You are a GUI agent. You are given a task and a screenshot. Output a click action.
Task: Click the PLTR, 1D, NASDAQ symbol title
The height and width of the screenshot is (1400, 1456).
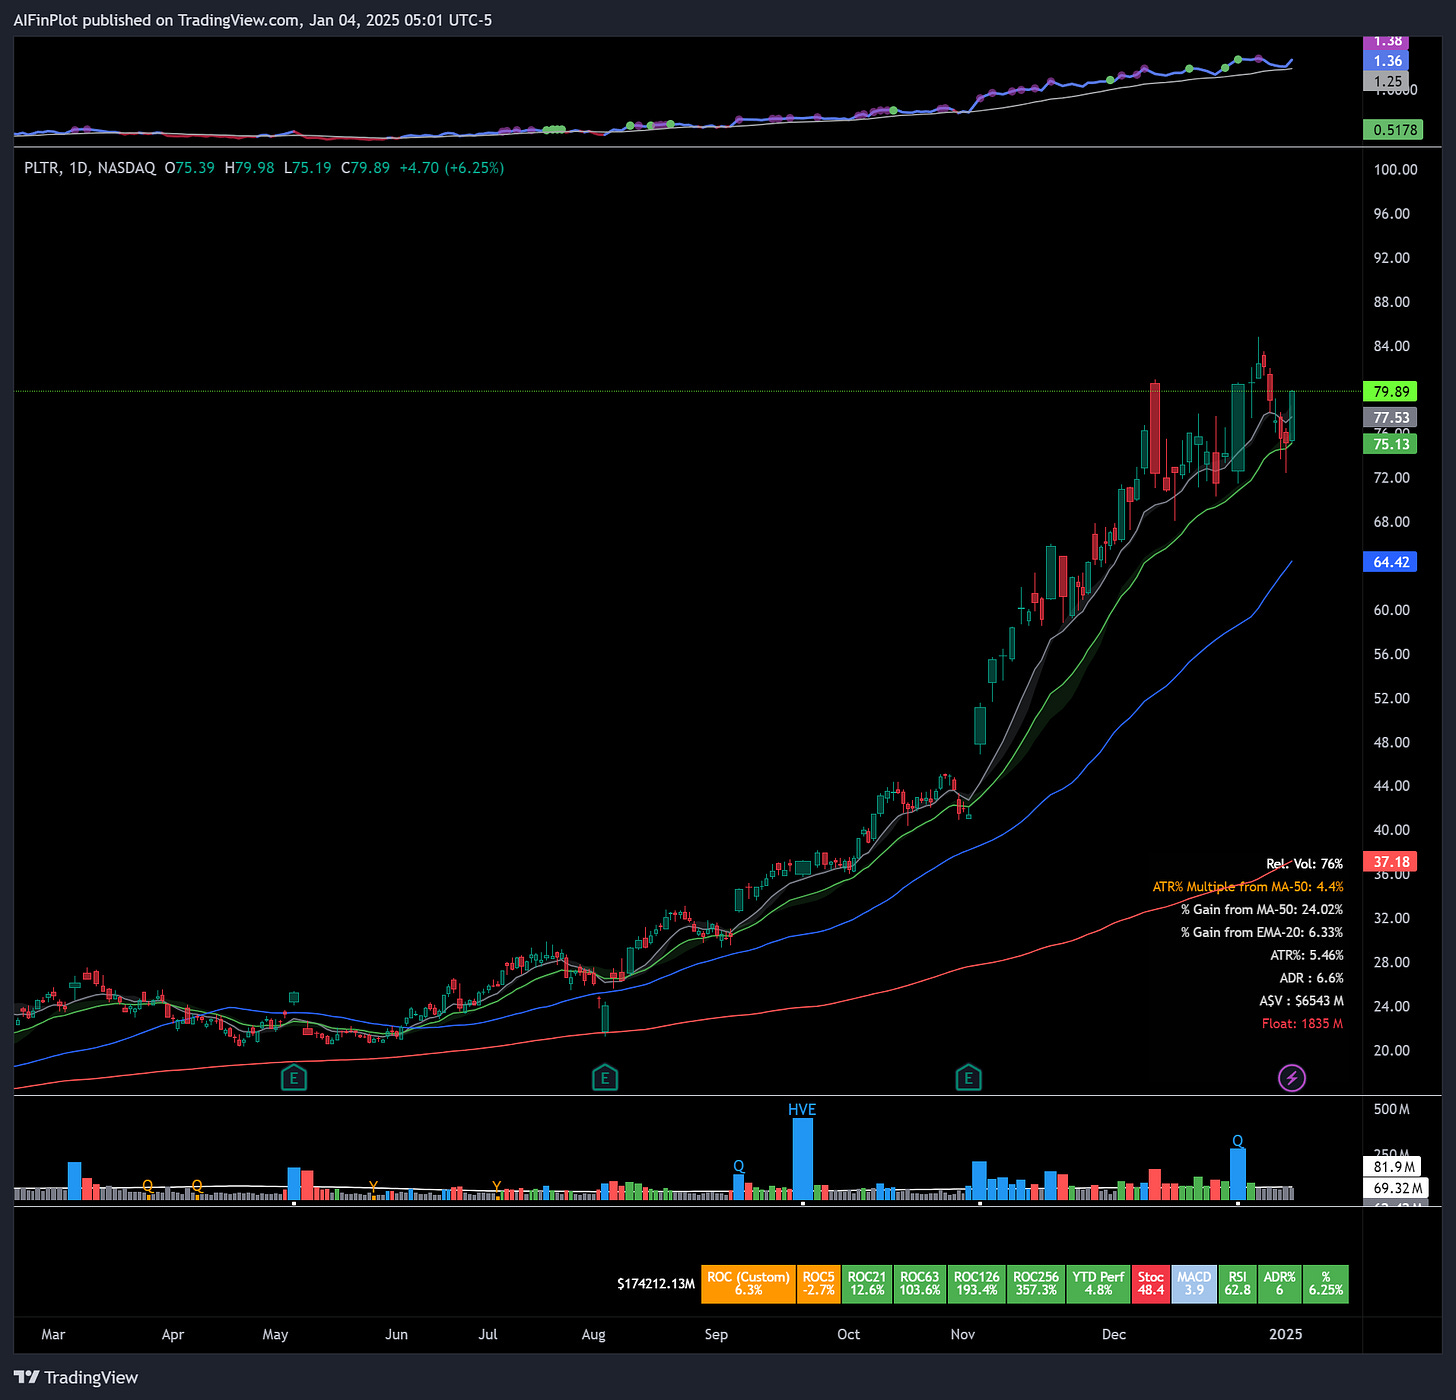tap(90, 168)
